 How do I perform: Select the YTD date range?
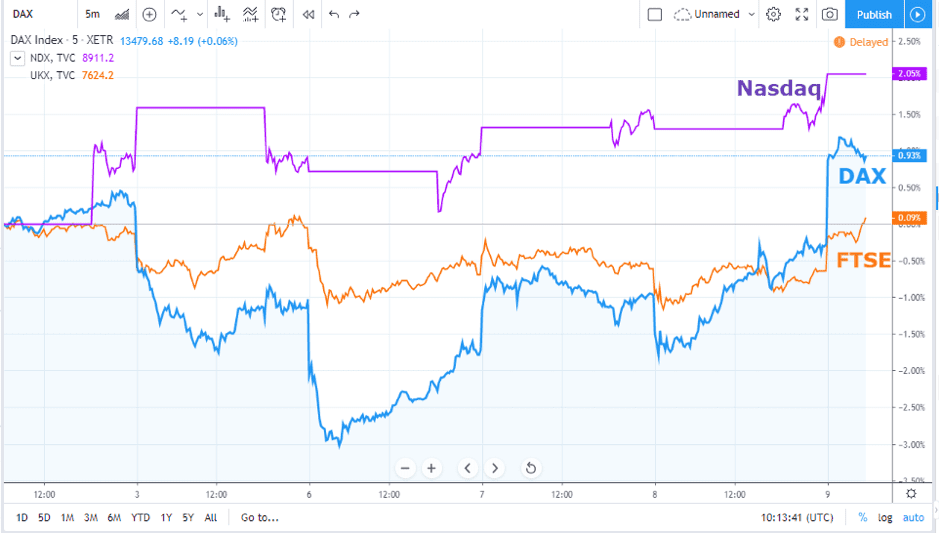pos(140,517)
